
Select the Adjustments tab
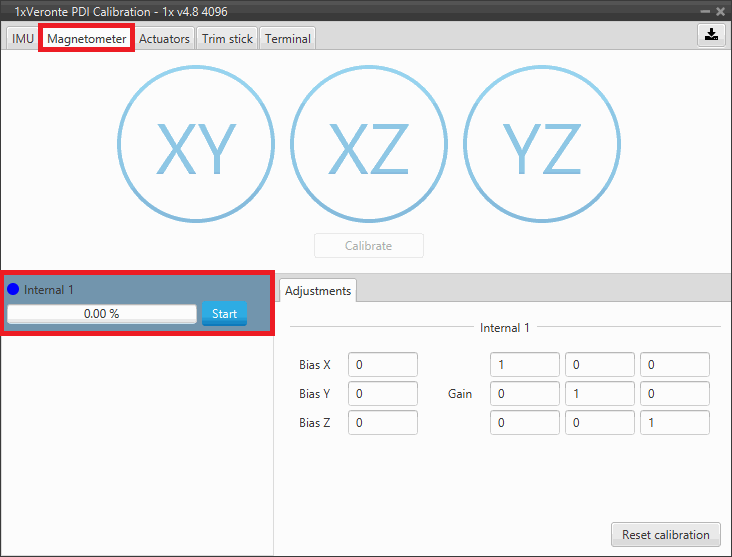(x=318, y=291)
